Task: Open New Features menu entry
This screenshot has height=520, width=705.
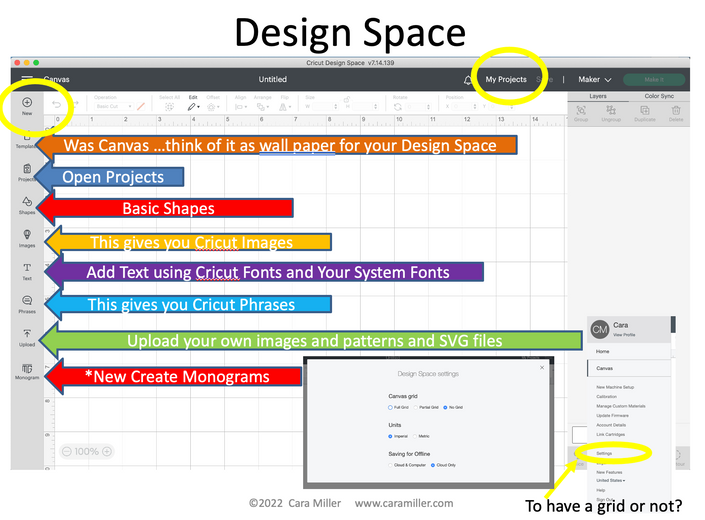Action: (x=609, y=472)
